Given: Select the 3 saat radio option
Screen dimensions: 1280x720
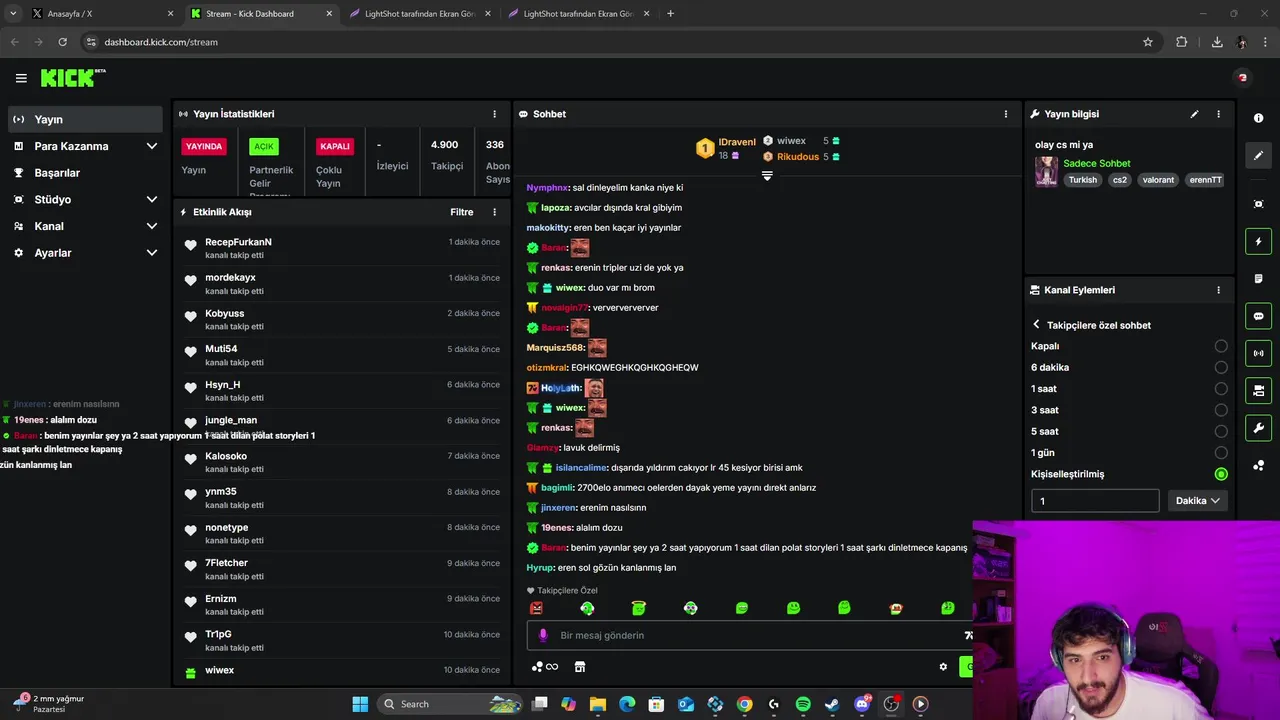Looking at the screenshot, I should [x=1221, y=410].
